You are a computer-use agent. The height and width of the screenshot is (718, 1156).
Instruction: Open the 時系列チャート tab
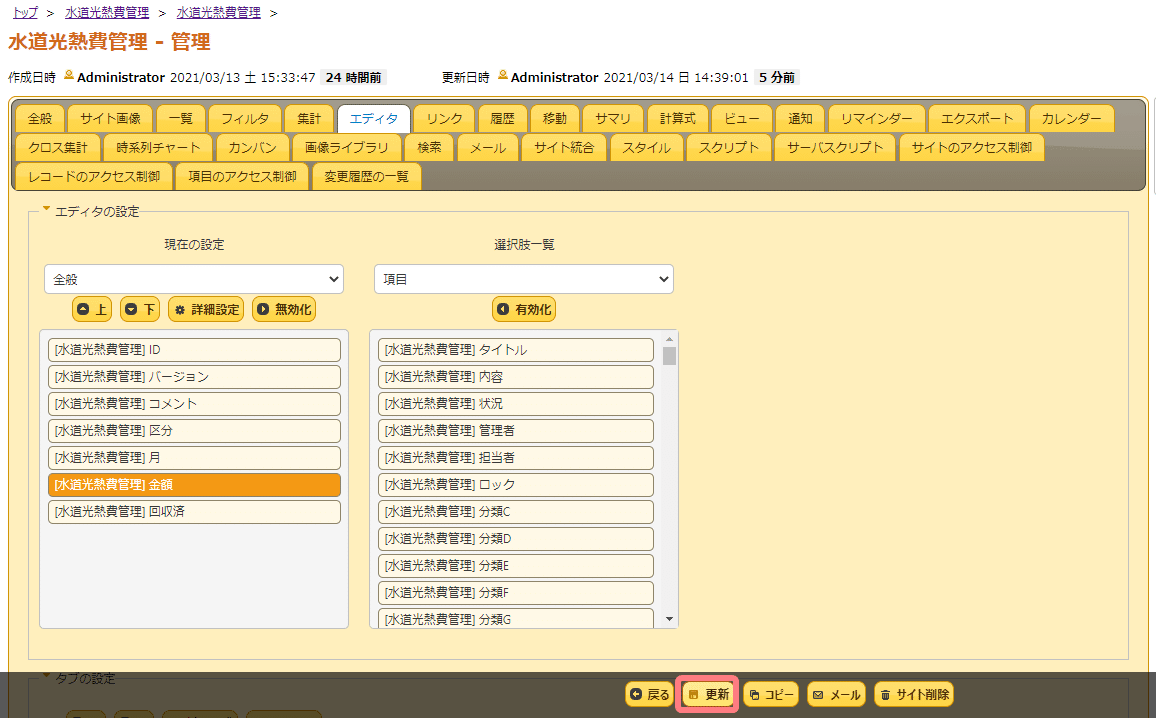[x=158, y=147]
